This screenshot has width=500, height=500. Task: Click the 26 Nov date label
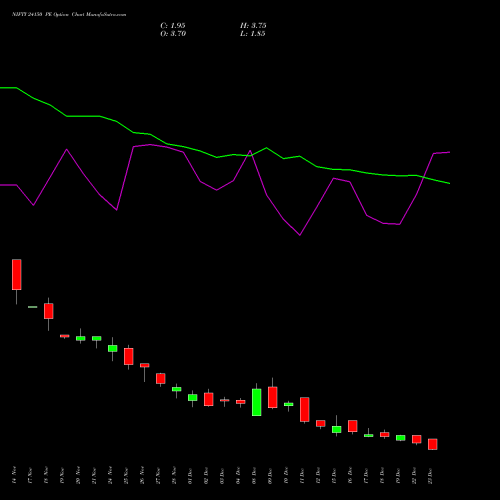[142, 475]
